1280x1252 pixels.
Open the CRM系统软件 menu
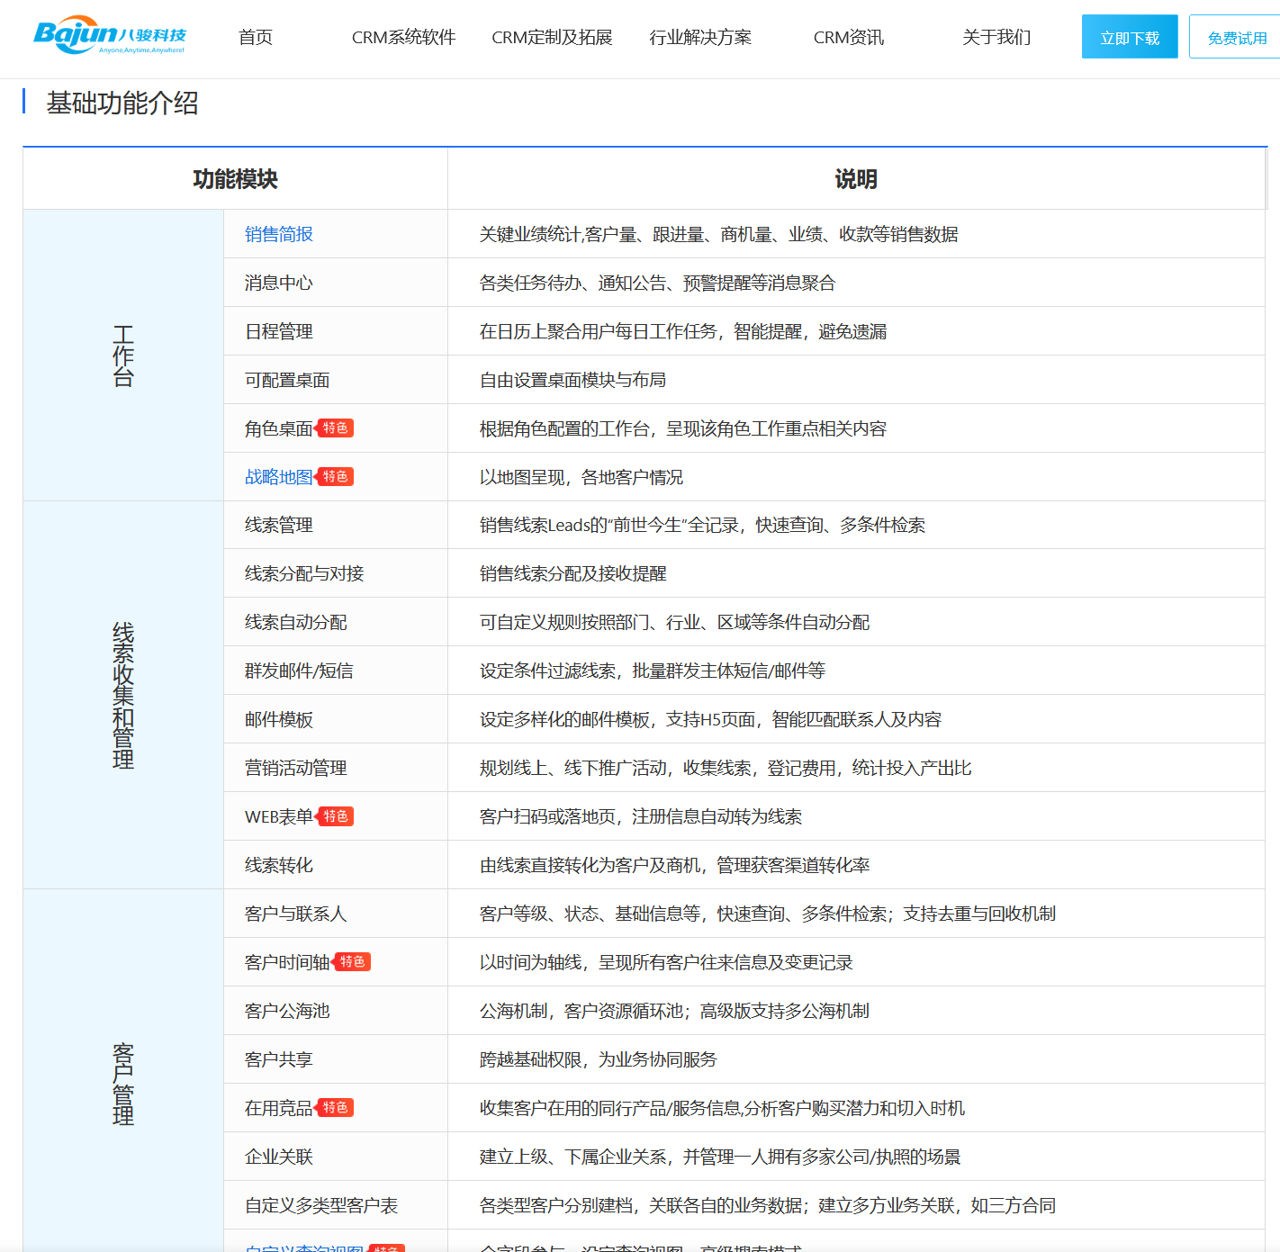coord(403,37)
